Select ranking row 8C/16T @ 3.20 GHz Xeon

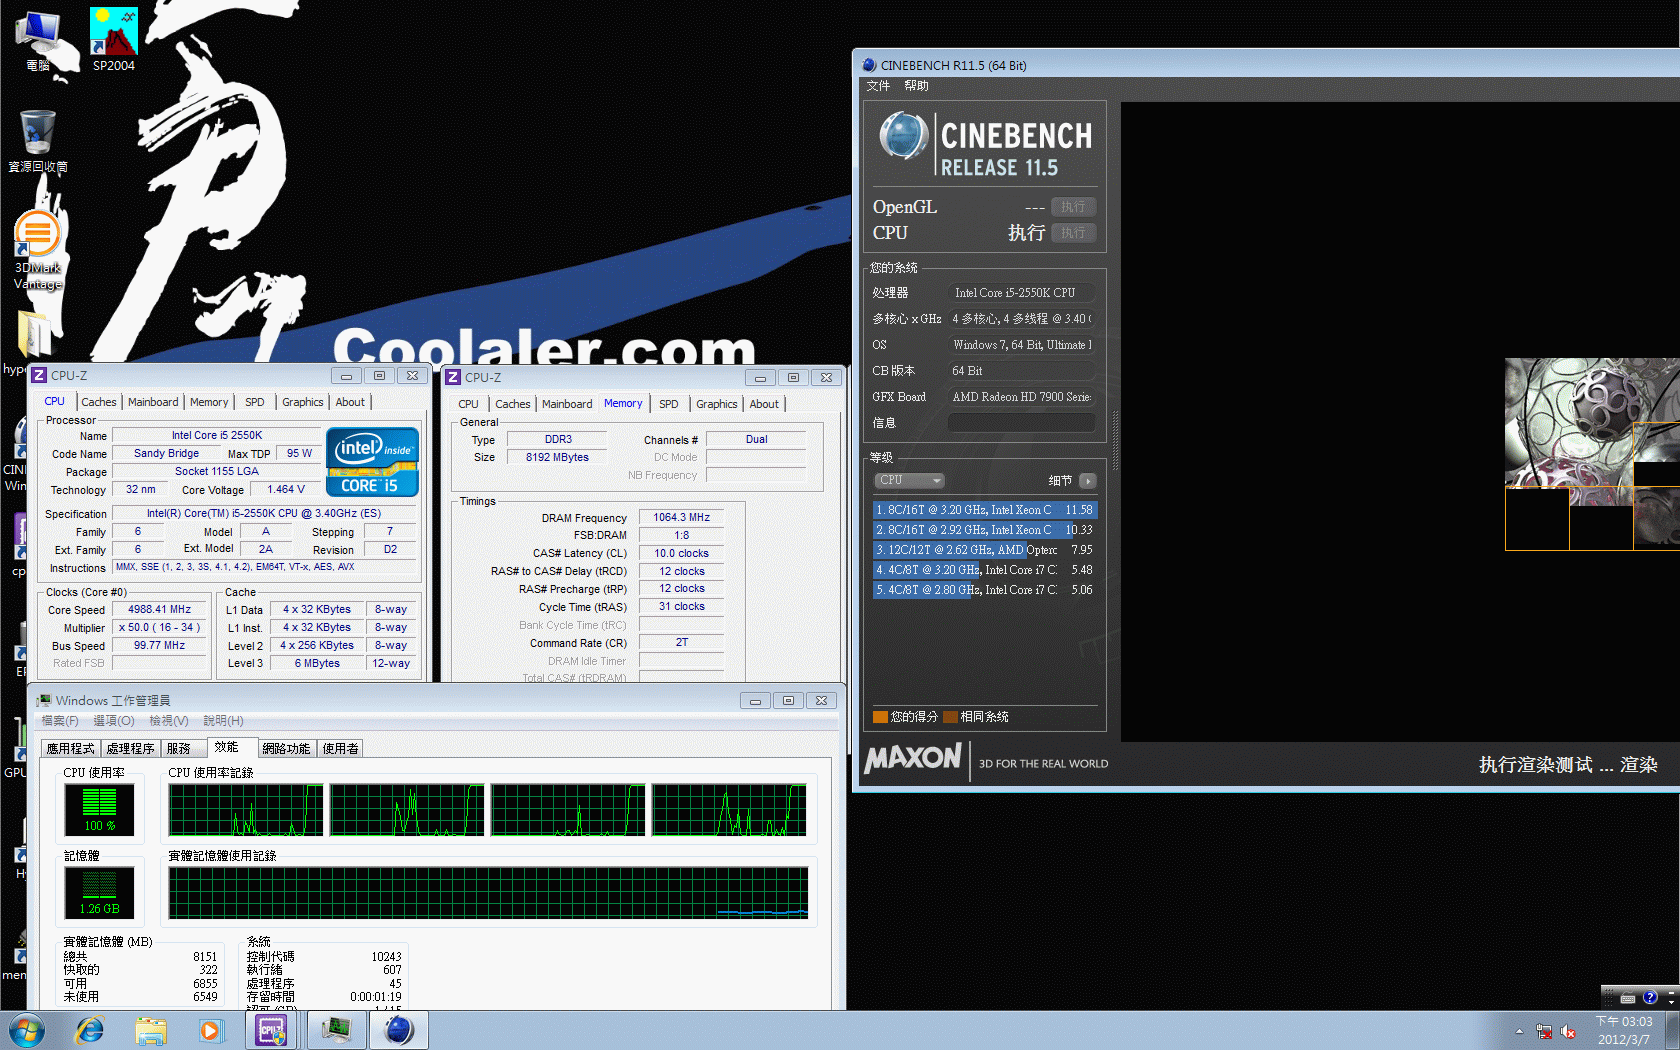(x=985, y=510)
